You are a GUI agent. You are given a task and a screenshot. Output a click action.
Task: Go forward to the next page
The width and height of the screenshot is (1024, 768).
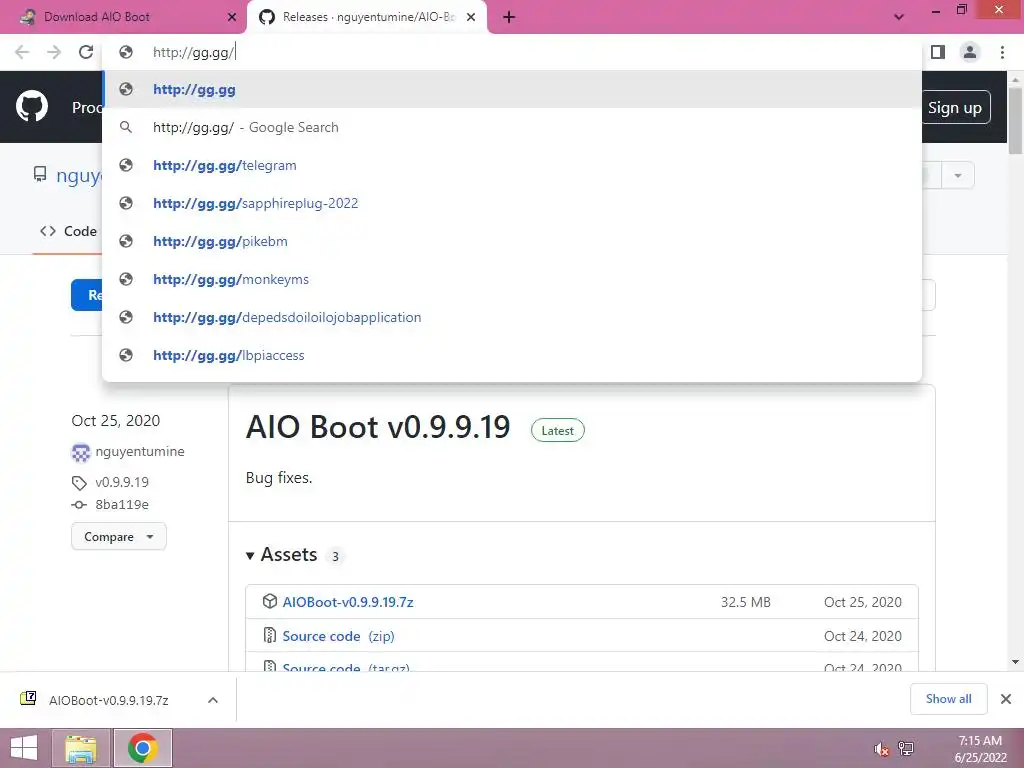54,52
